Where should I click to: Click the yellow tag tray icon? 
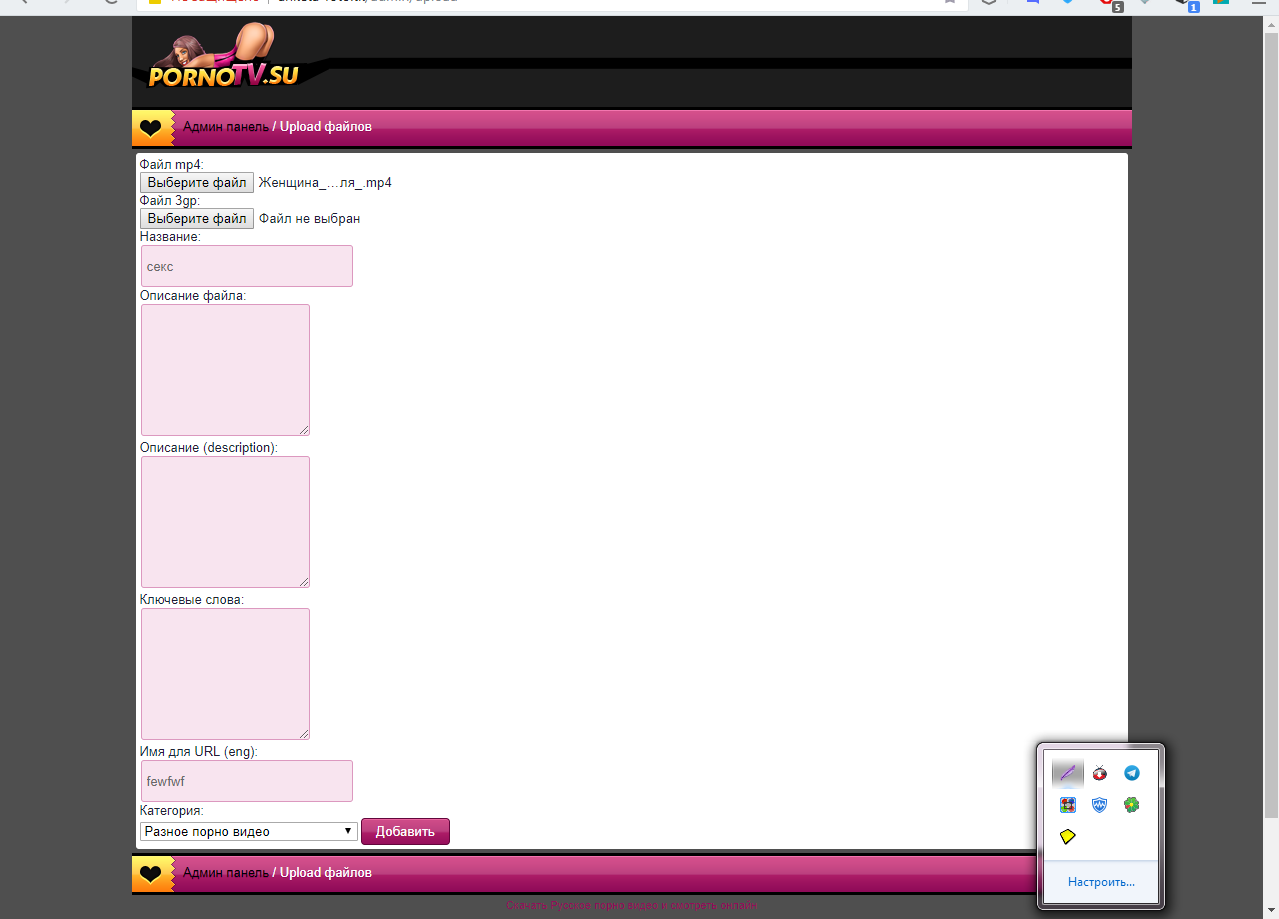1067,837
